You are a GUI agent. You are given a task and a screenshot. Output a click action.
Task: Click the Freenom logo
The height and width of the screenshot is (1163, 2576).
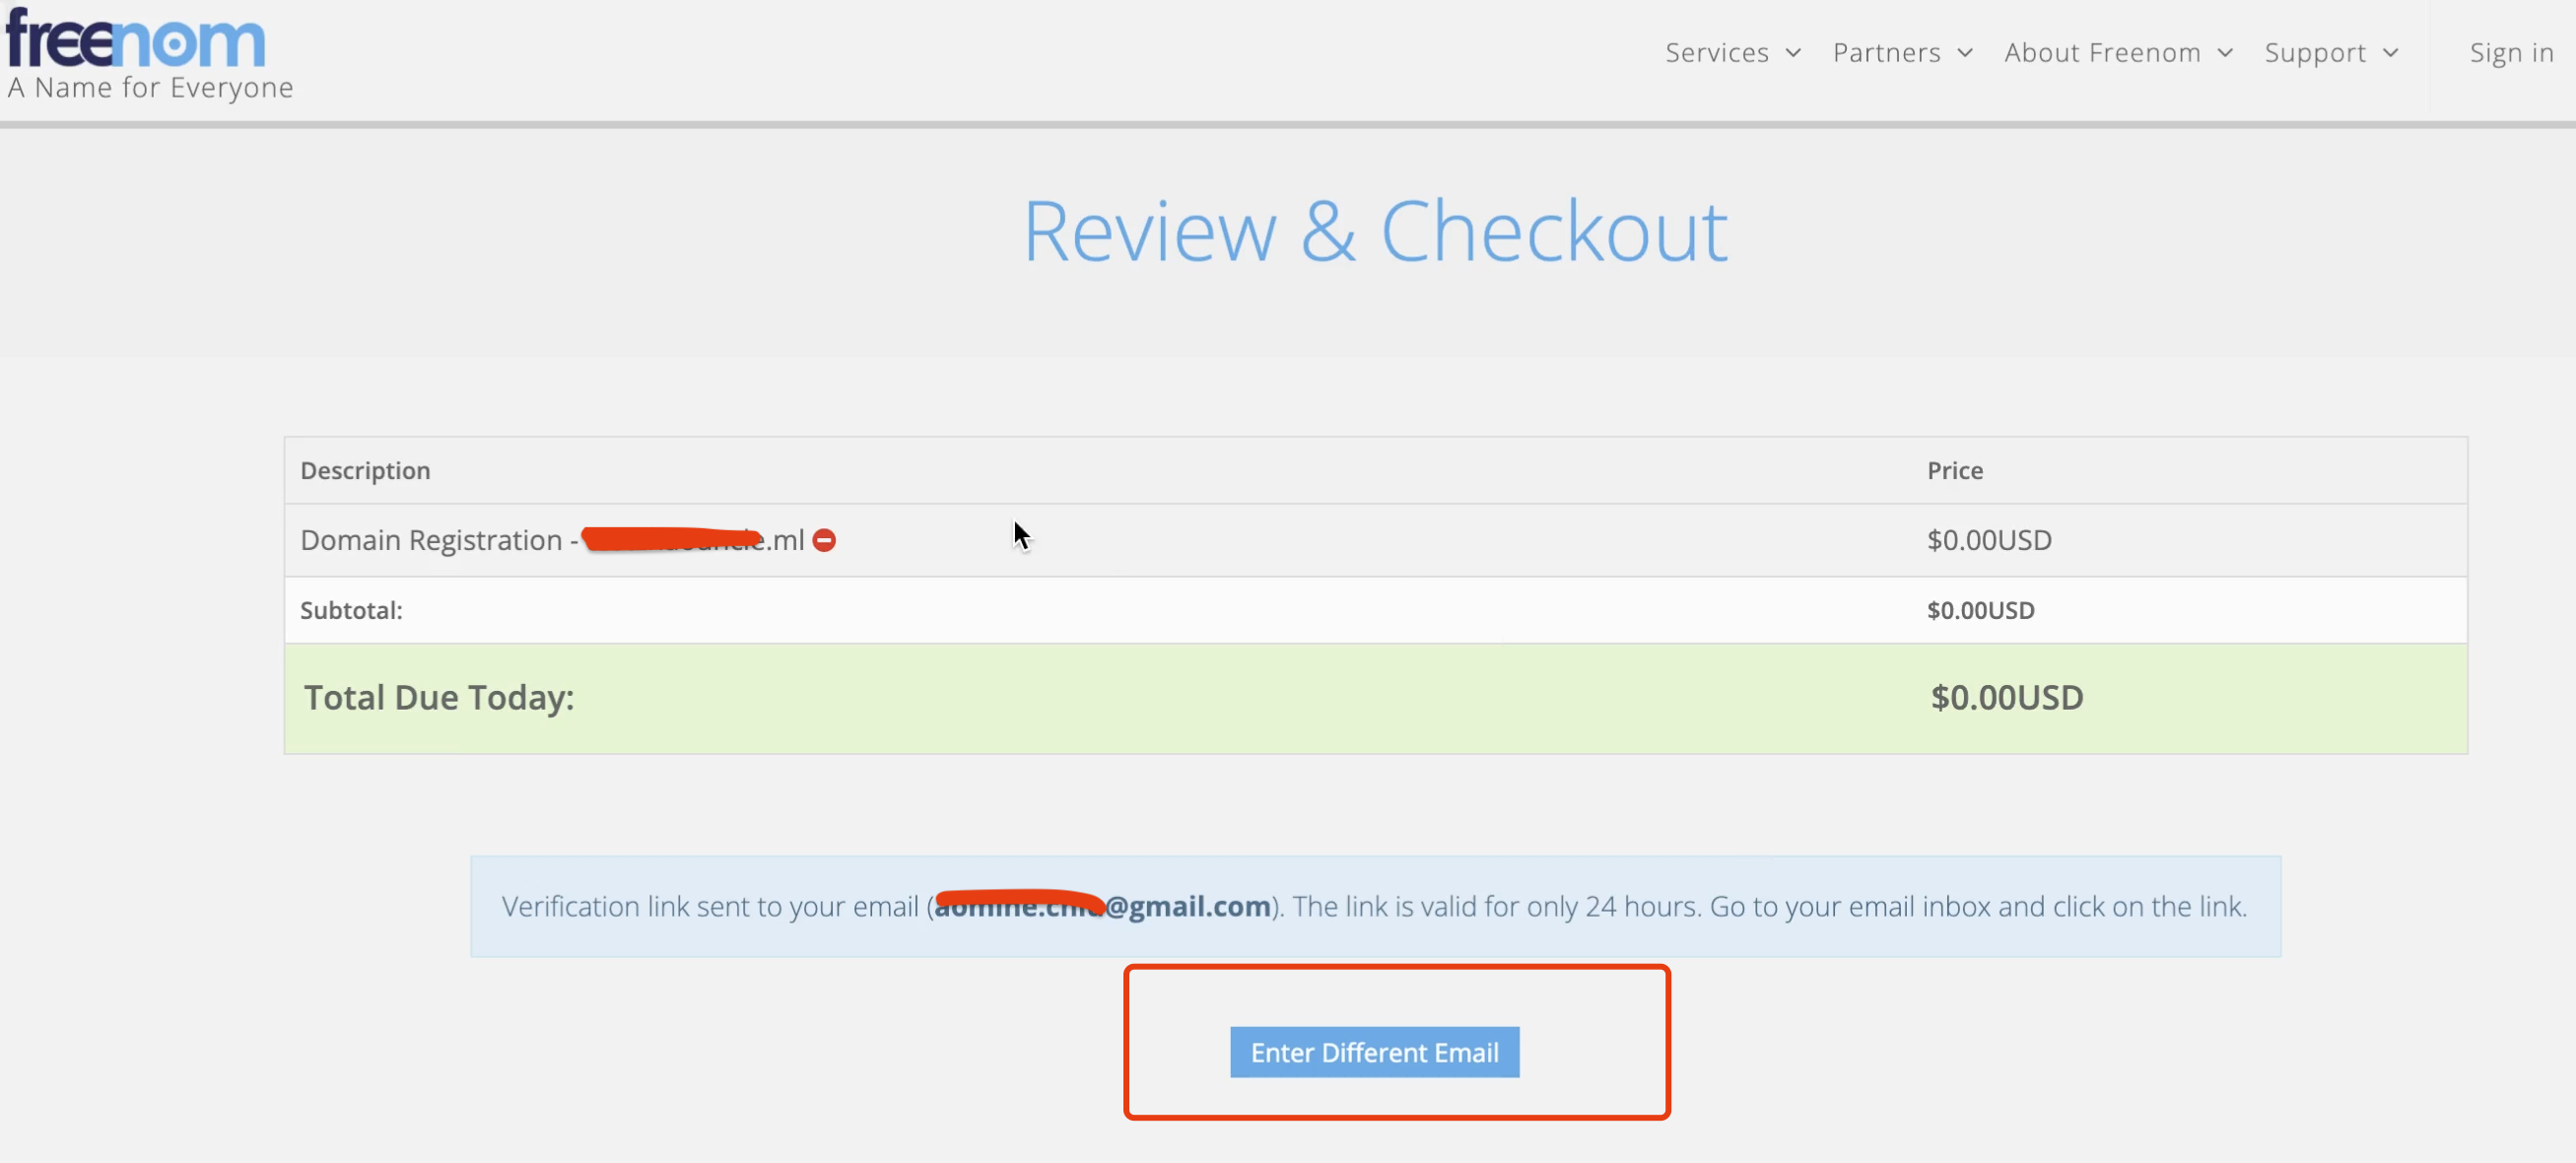(x=136, y=38)
